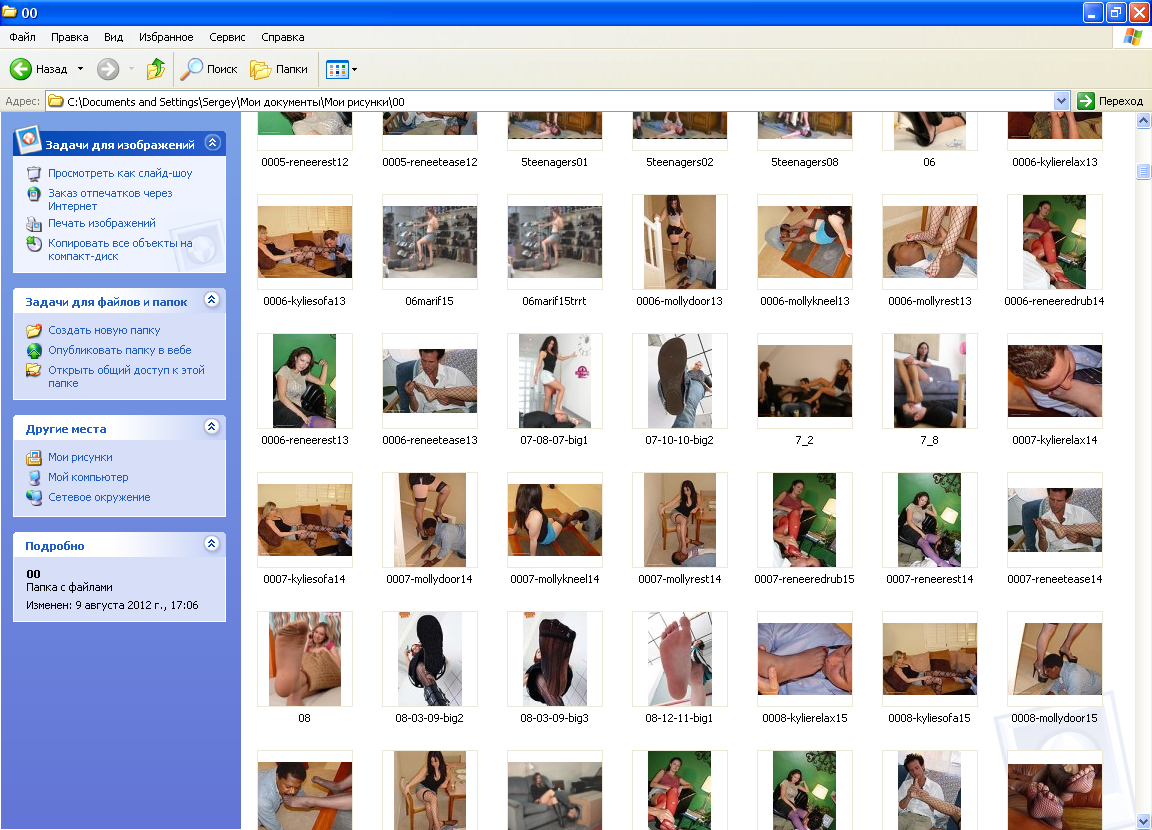Click the slideshow icon beside Просмотреть как слайд-шоу
Image resolution: width=1152 pixels, height=830 pixels.
pyautogui.click(x=34, y=173)
